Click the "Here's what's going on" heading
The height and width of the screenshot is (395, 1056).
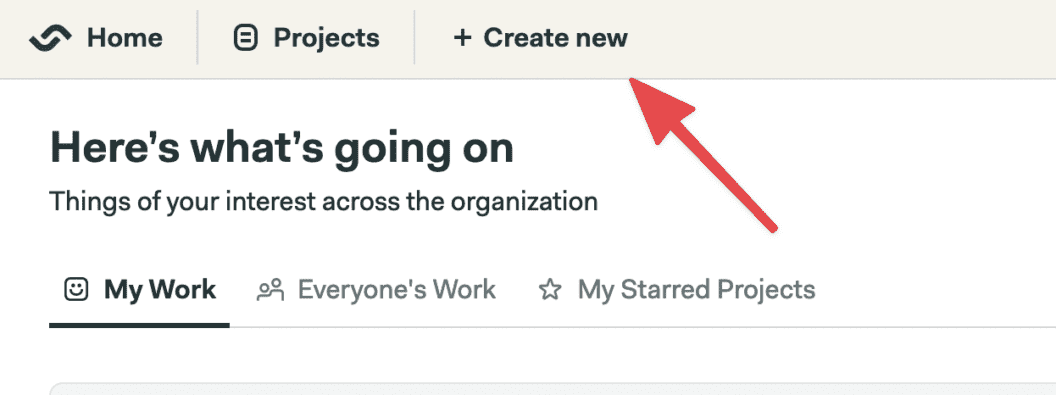[x=282, y=148]
